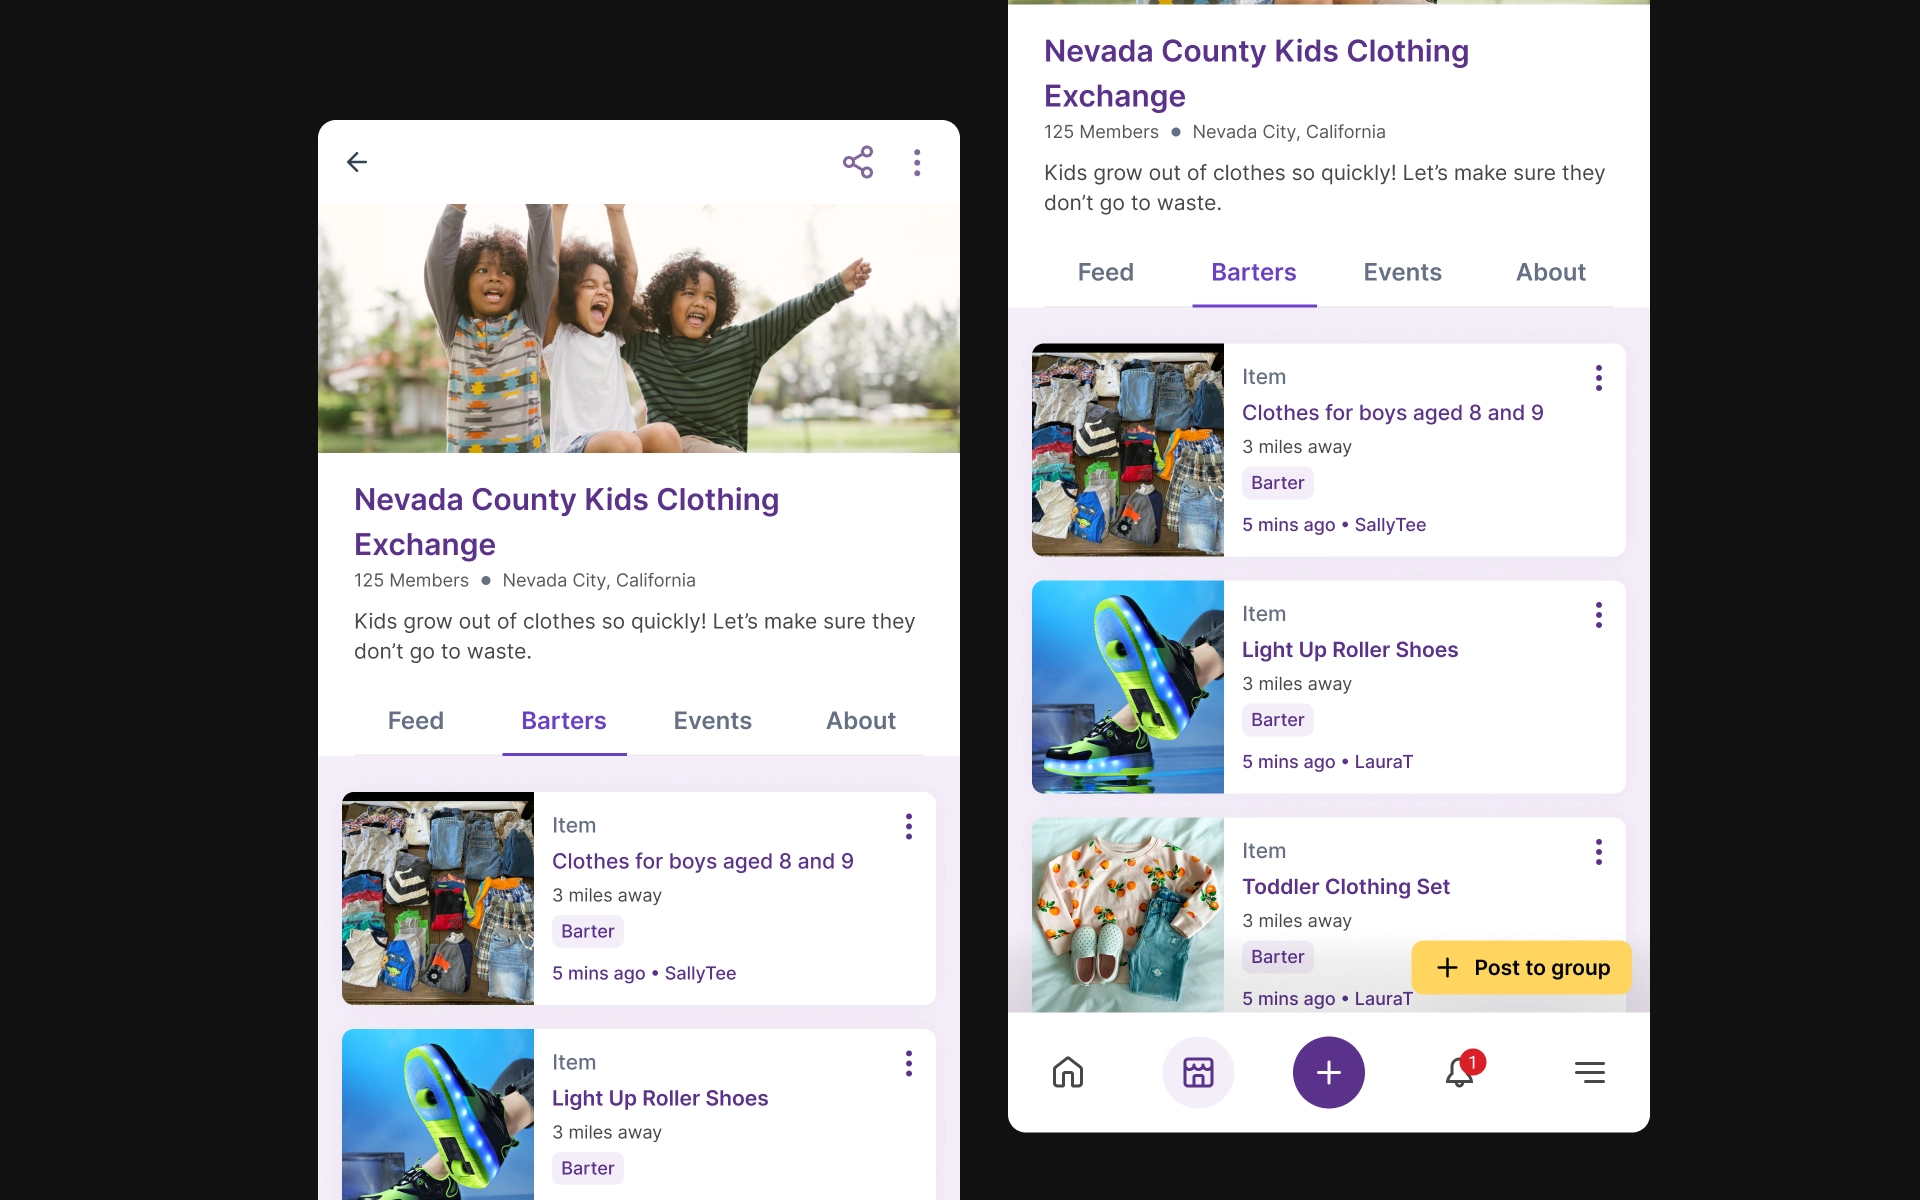1920x1200 pixels.
Task: Open options for right Clothes for boys card
Action: click(x=1599, y=378)
